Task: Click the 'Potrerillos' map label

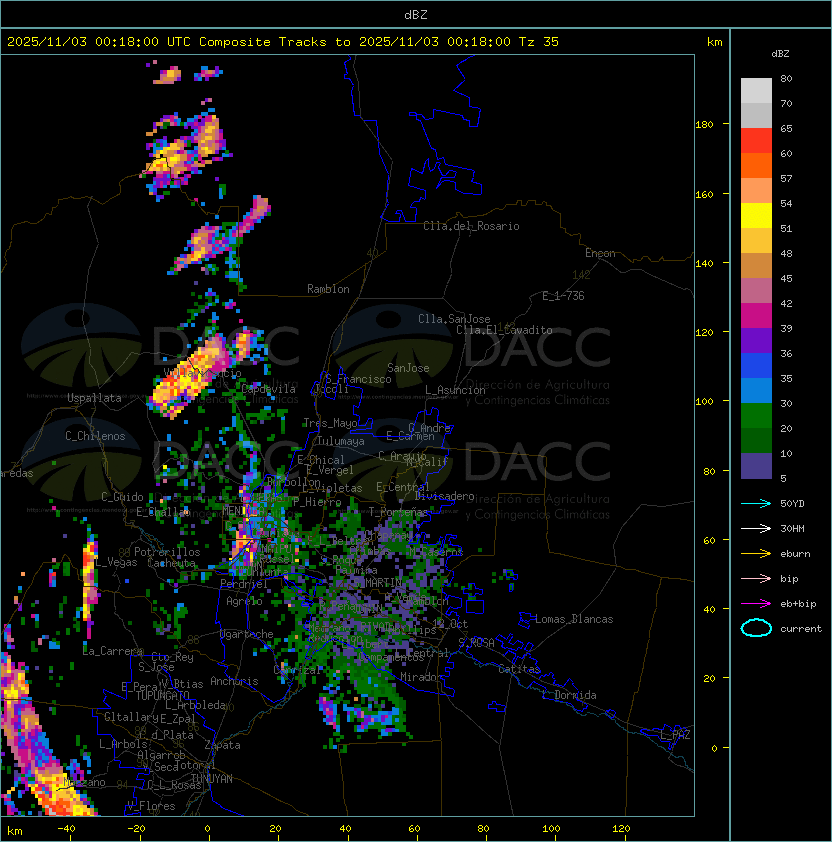Action: point(167,552)
